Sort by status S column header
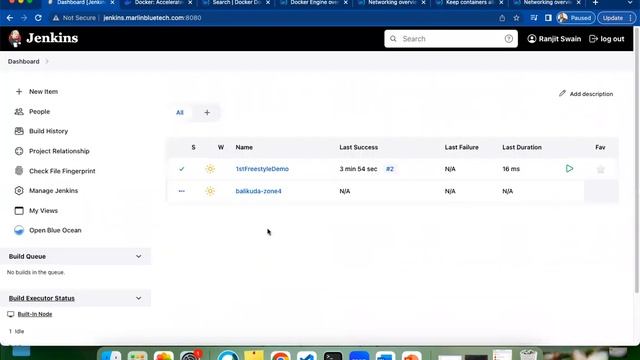Image resolution: width=640 pixels, height=360 pixels. (x=193, y=147)
